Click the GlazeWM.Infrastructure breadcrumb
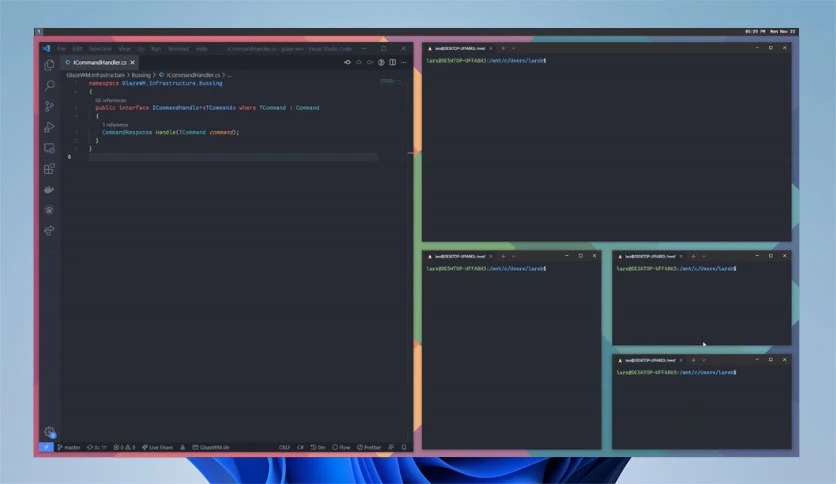 tap(95, 75)
